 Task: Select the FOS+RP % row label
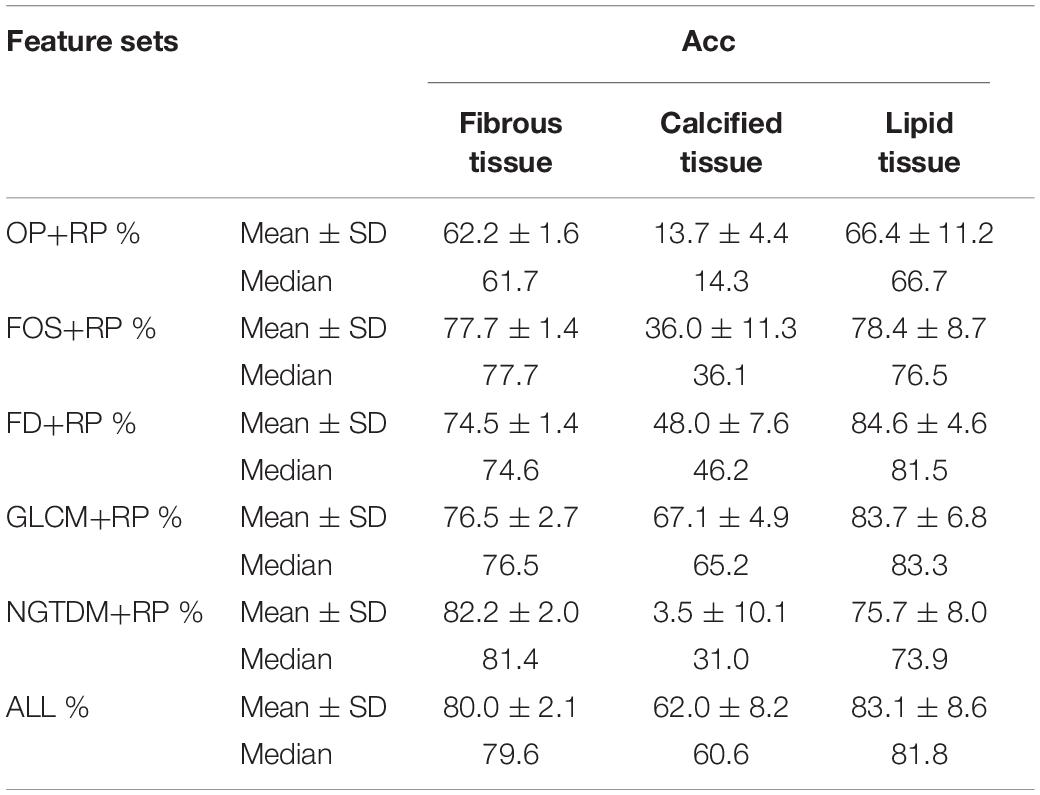(81, 328)
